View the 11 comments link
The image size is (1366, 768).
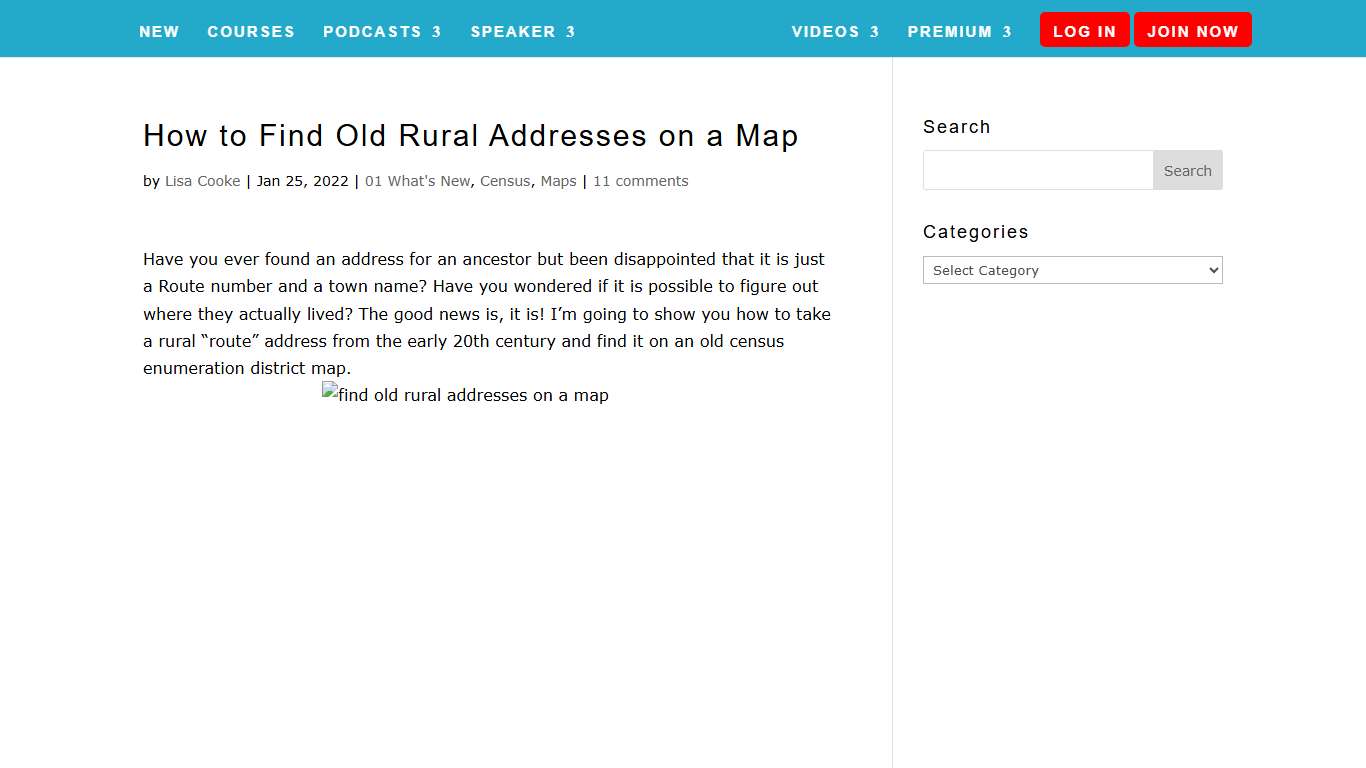click(640, 181)
